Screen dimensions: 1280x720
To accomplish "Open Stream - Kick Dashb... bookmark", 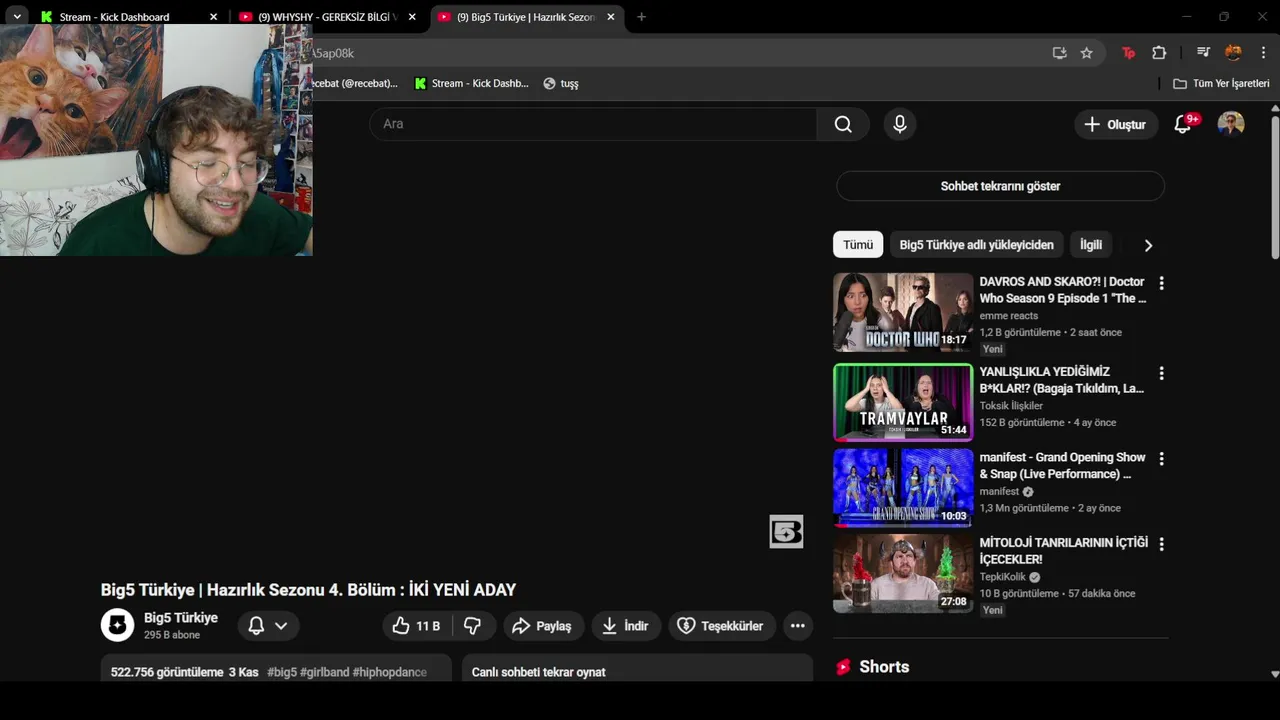I will pos(471,84).
